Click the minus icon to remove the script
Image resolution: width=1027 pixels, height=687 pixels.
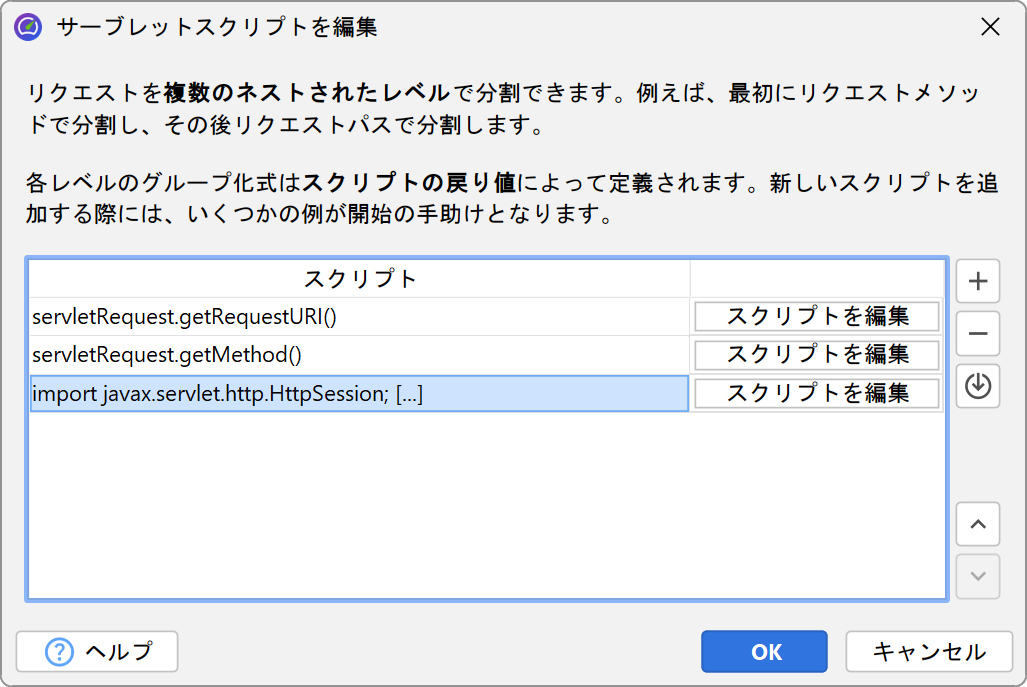[978, 334]
